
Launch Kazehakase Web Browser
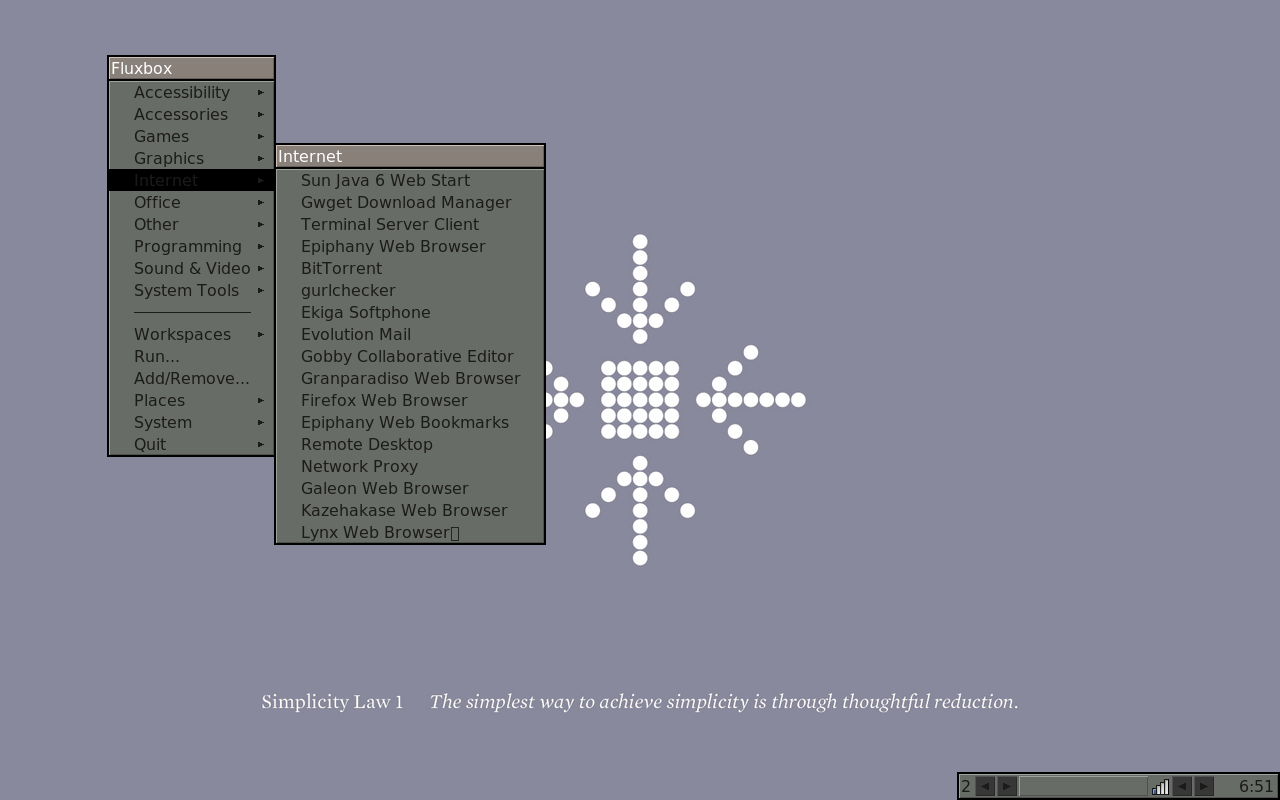(x=410, y=510)
